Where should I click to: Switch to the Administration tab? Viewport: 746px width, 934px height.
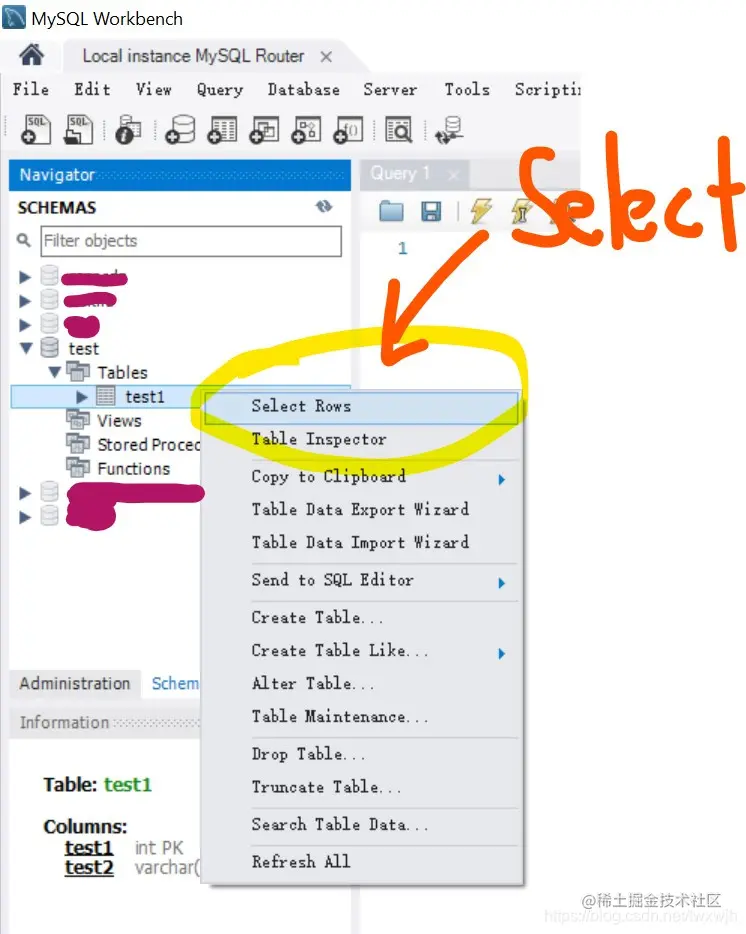point(75,683)
